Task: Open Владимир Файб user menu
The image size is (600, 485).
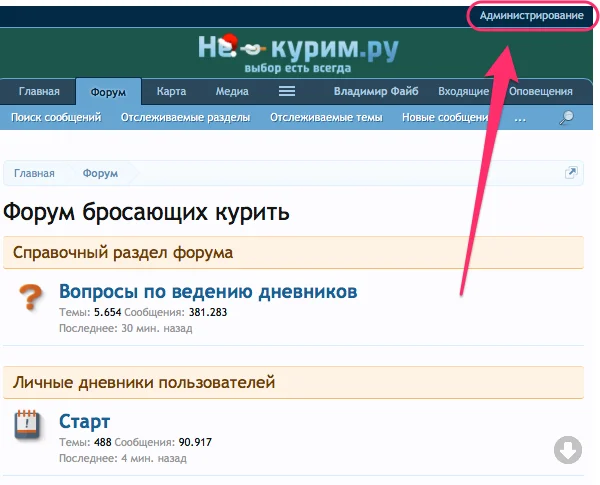Action: pyautogui.click(x=376, y=91)
